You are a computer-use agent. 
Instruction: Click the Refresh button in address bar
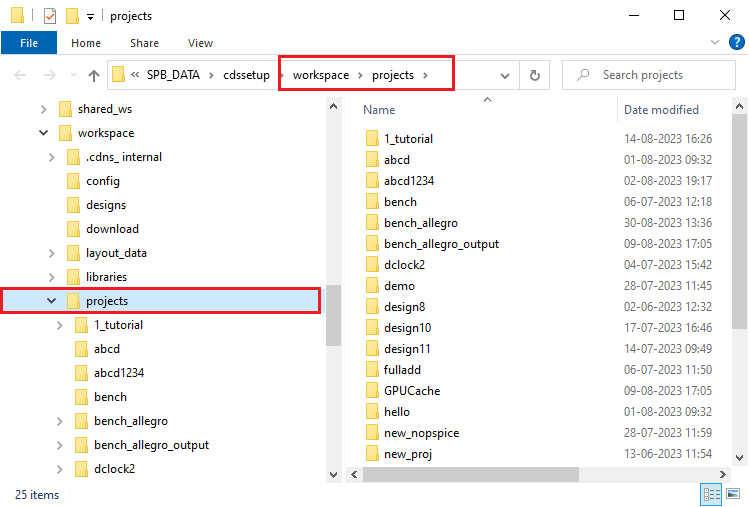[x=535, y=75]
